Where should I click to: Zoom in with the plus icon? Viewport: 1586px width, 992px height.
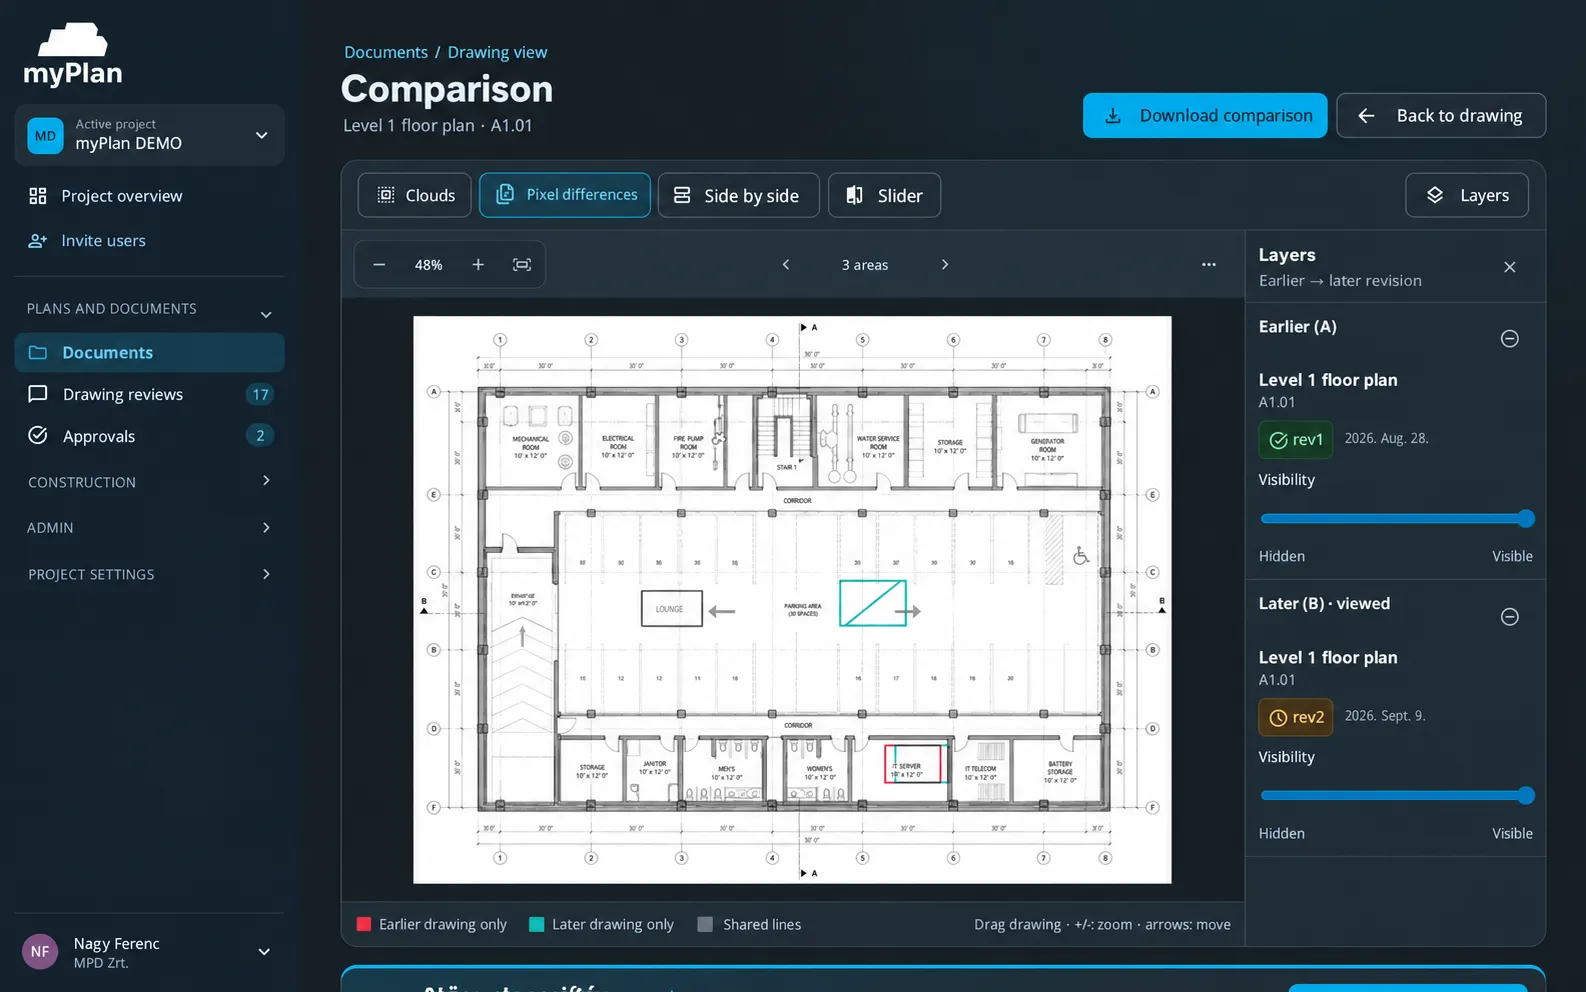(x=478, y=265)
